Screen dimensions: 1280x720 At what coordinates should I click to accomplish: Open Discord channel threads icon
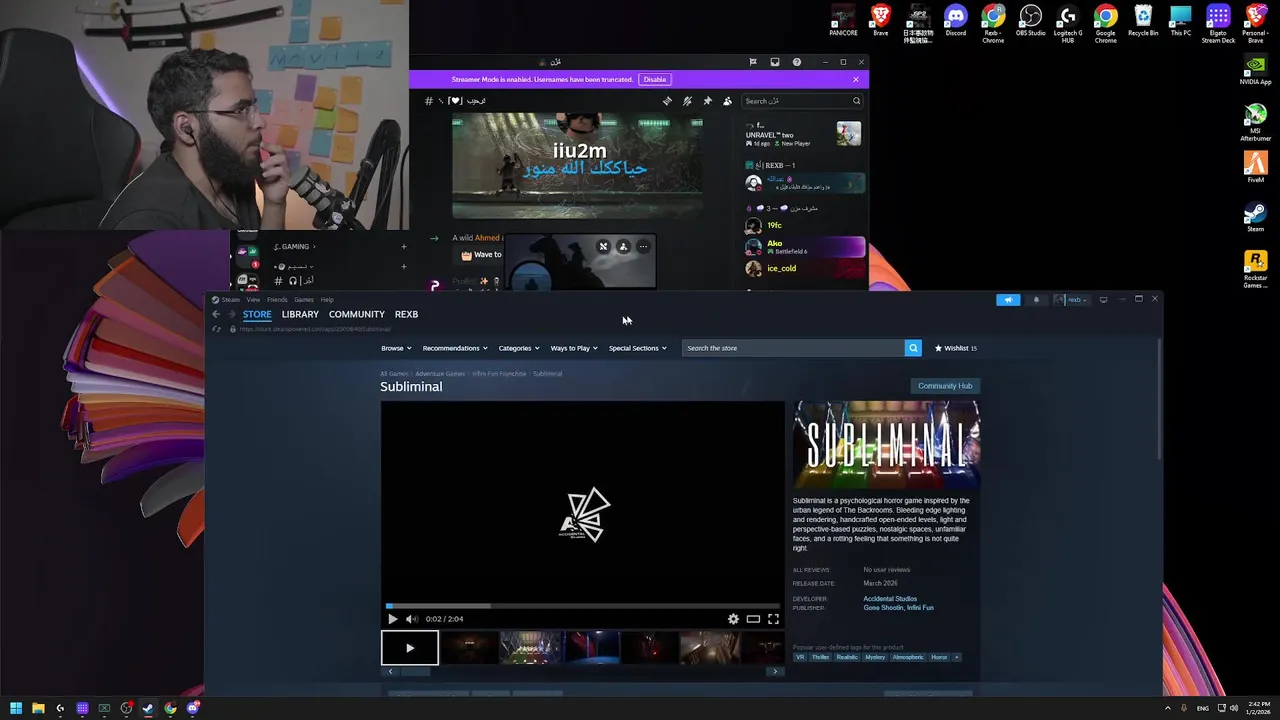(667, 101)
